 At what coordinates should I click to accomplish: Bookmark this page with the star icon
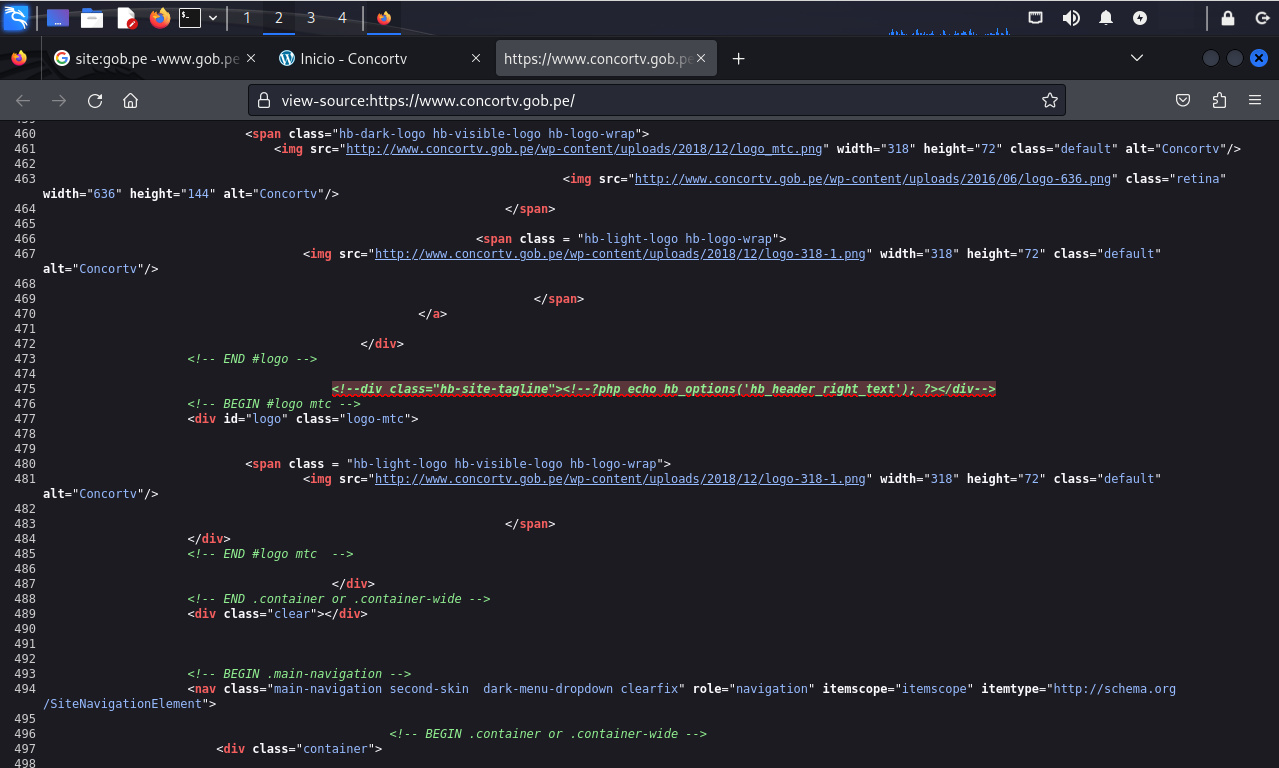pos(1049,100)
